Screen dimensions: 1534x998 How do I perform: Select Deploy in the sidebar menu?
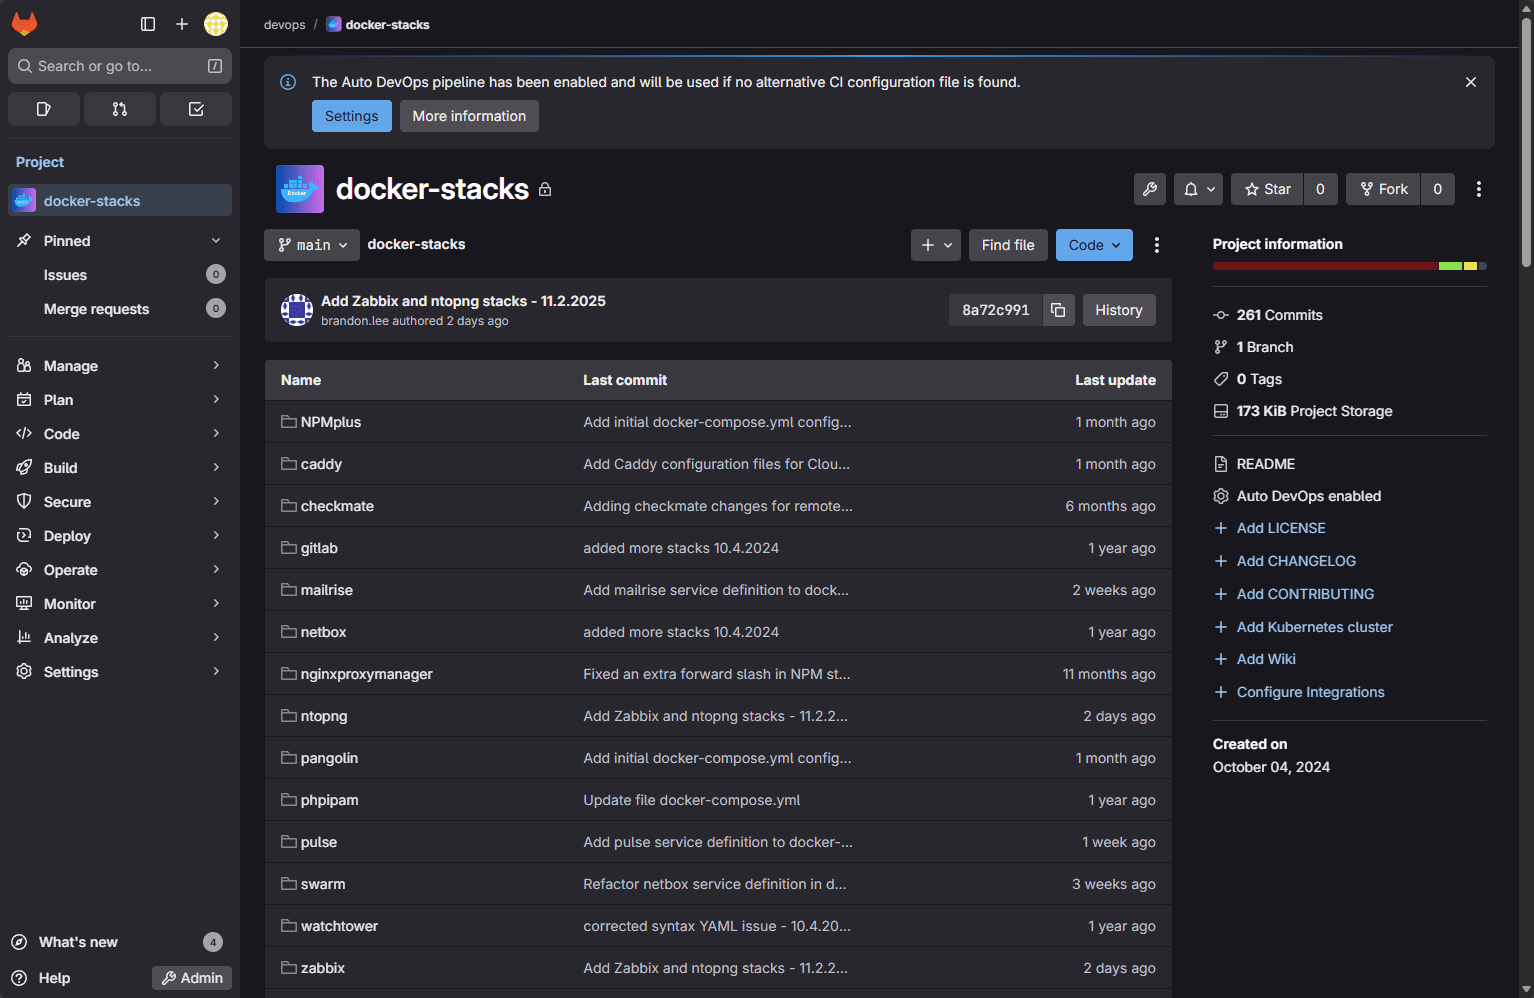click(x=67, y=535)
